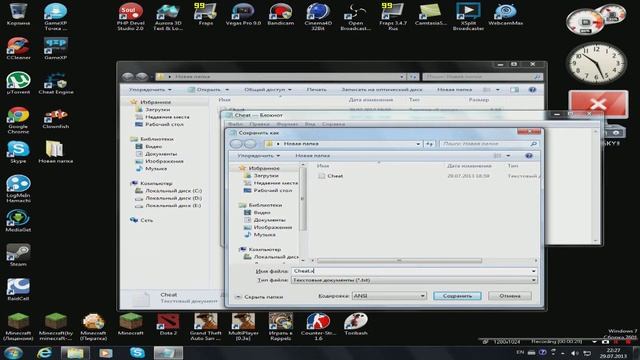640x360 pixels.
Task: Open the RaidCall desktop icon
Action: 18,289
